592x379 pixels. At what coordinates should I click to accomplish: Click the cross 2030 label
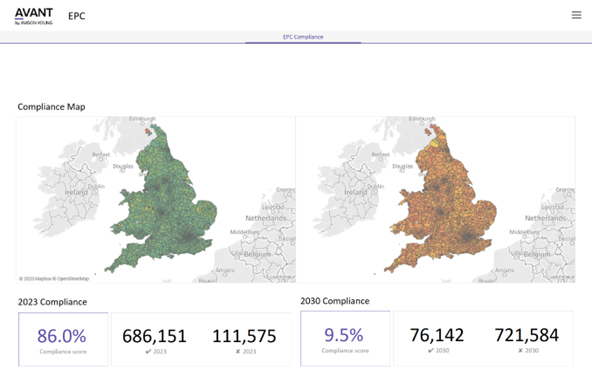pyautogui.click(x=528, y=351)
